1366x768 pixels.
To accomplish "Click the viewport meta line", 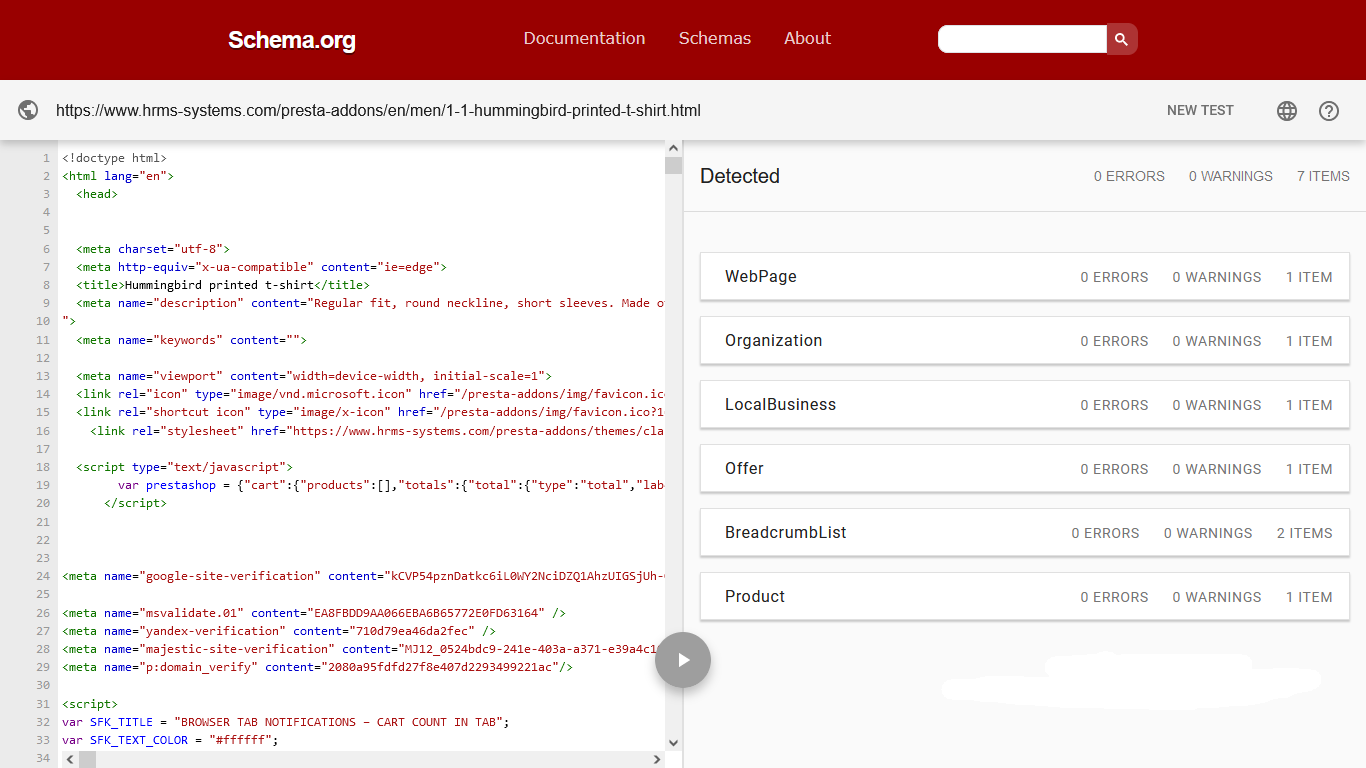I will [314, 376].
